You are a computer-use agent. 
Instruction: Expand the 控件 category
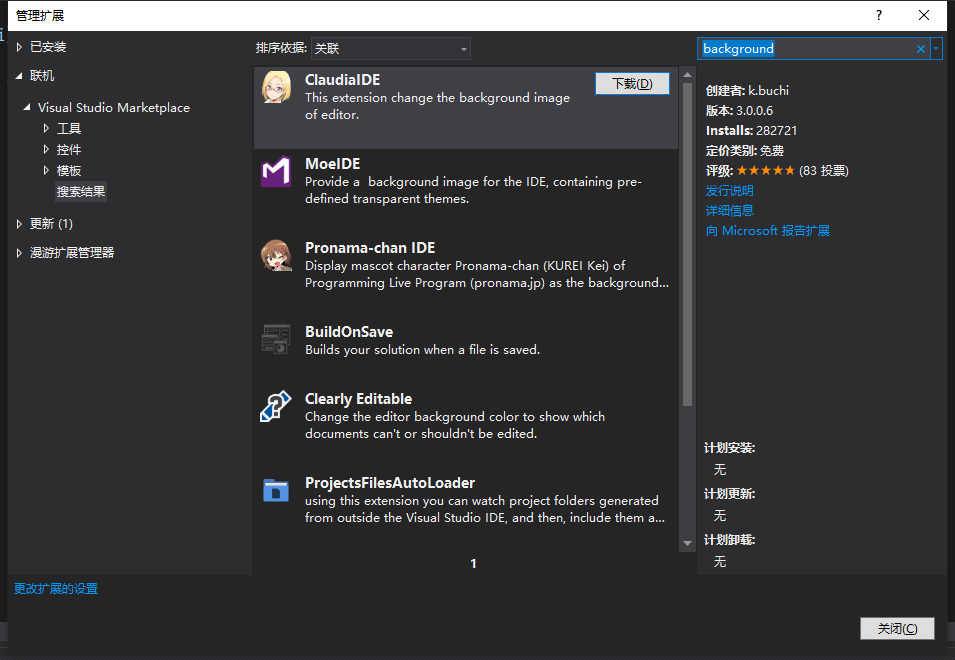pyautogui.click(x=46, y=149)
